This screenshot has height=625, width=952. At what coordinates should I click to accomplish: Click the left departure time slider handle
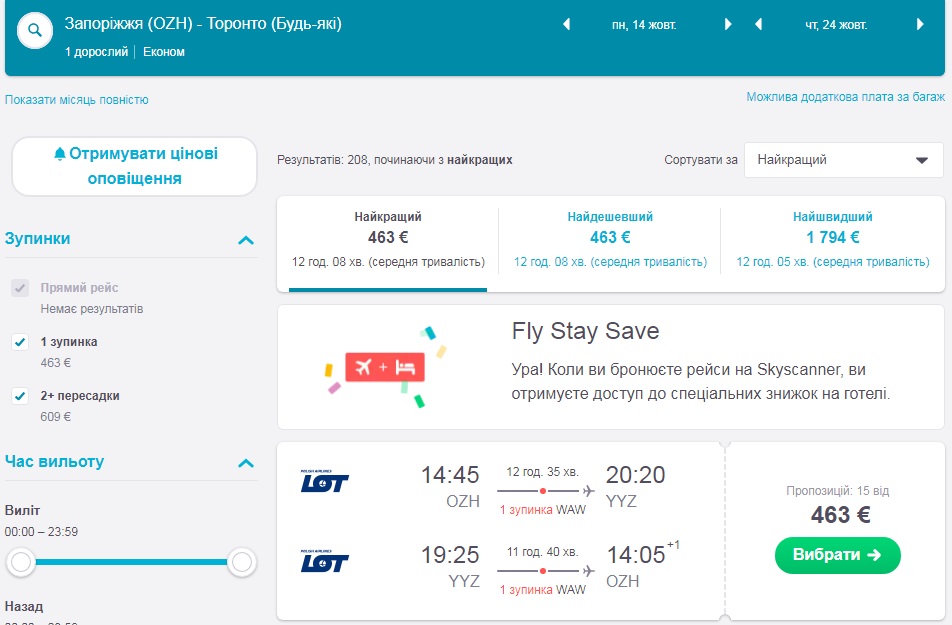tap(21, 563)
